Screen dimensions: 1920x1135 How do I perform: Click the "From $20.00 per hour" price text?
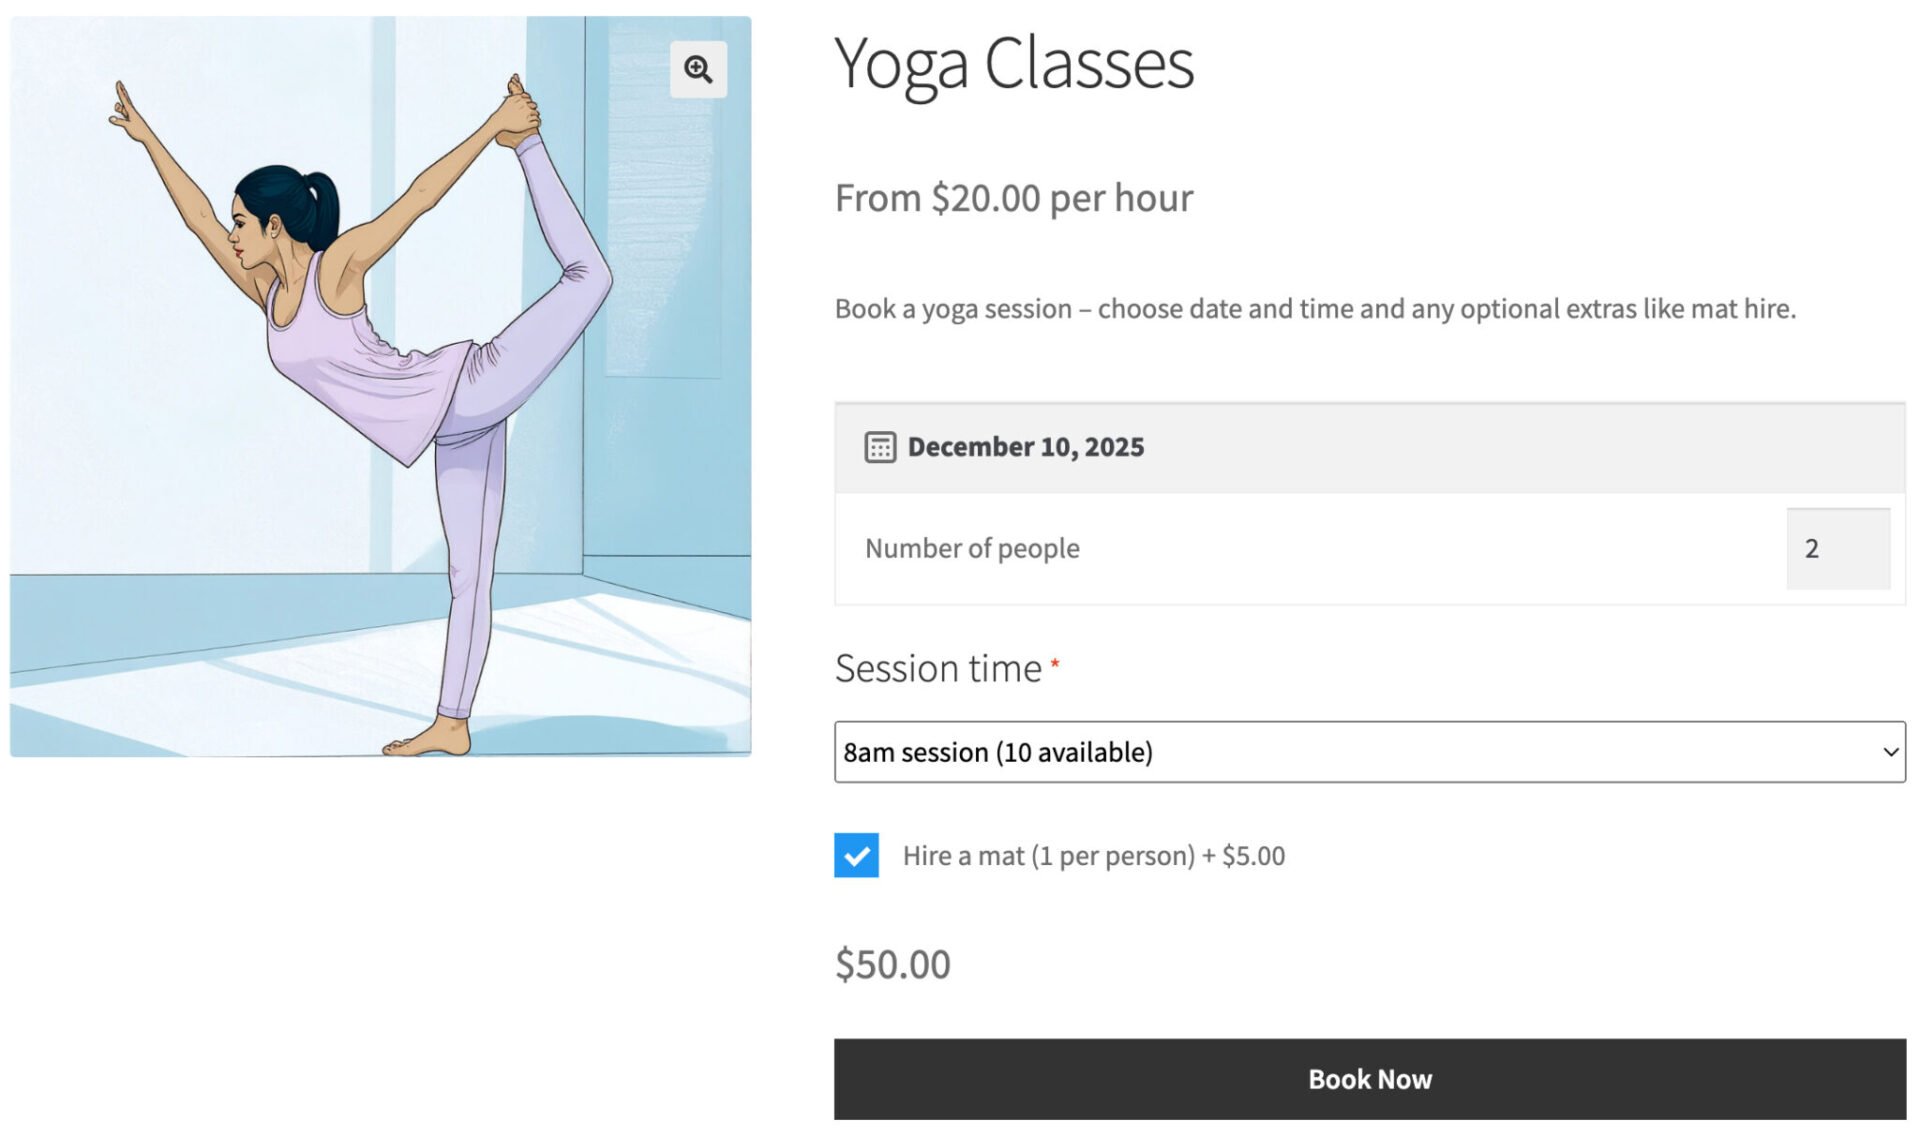1013,198
